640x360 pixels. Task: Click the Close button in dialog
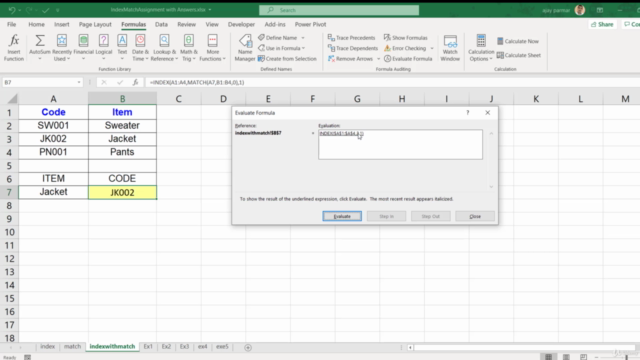[475, 216]
